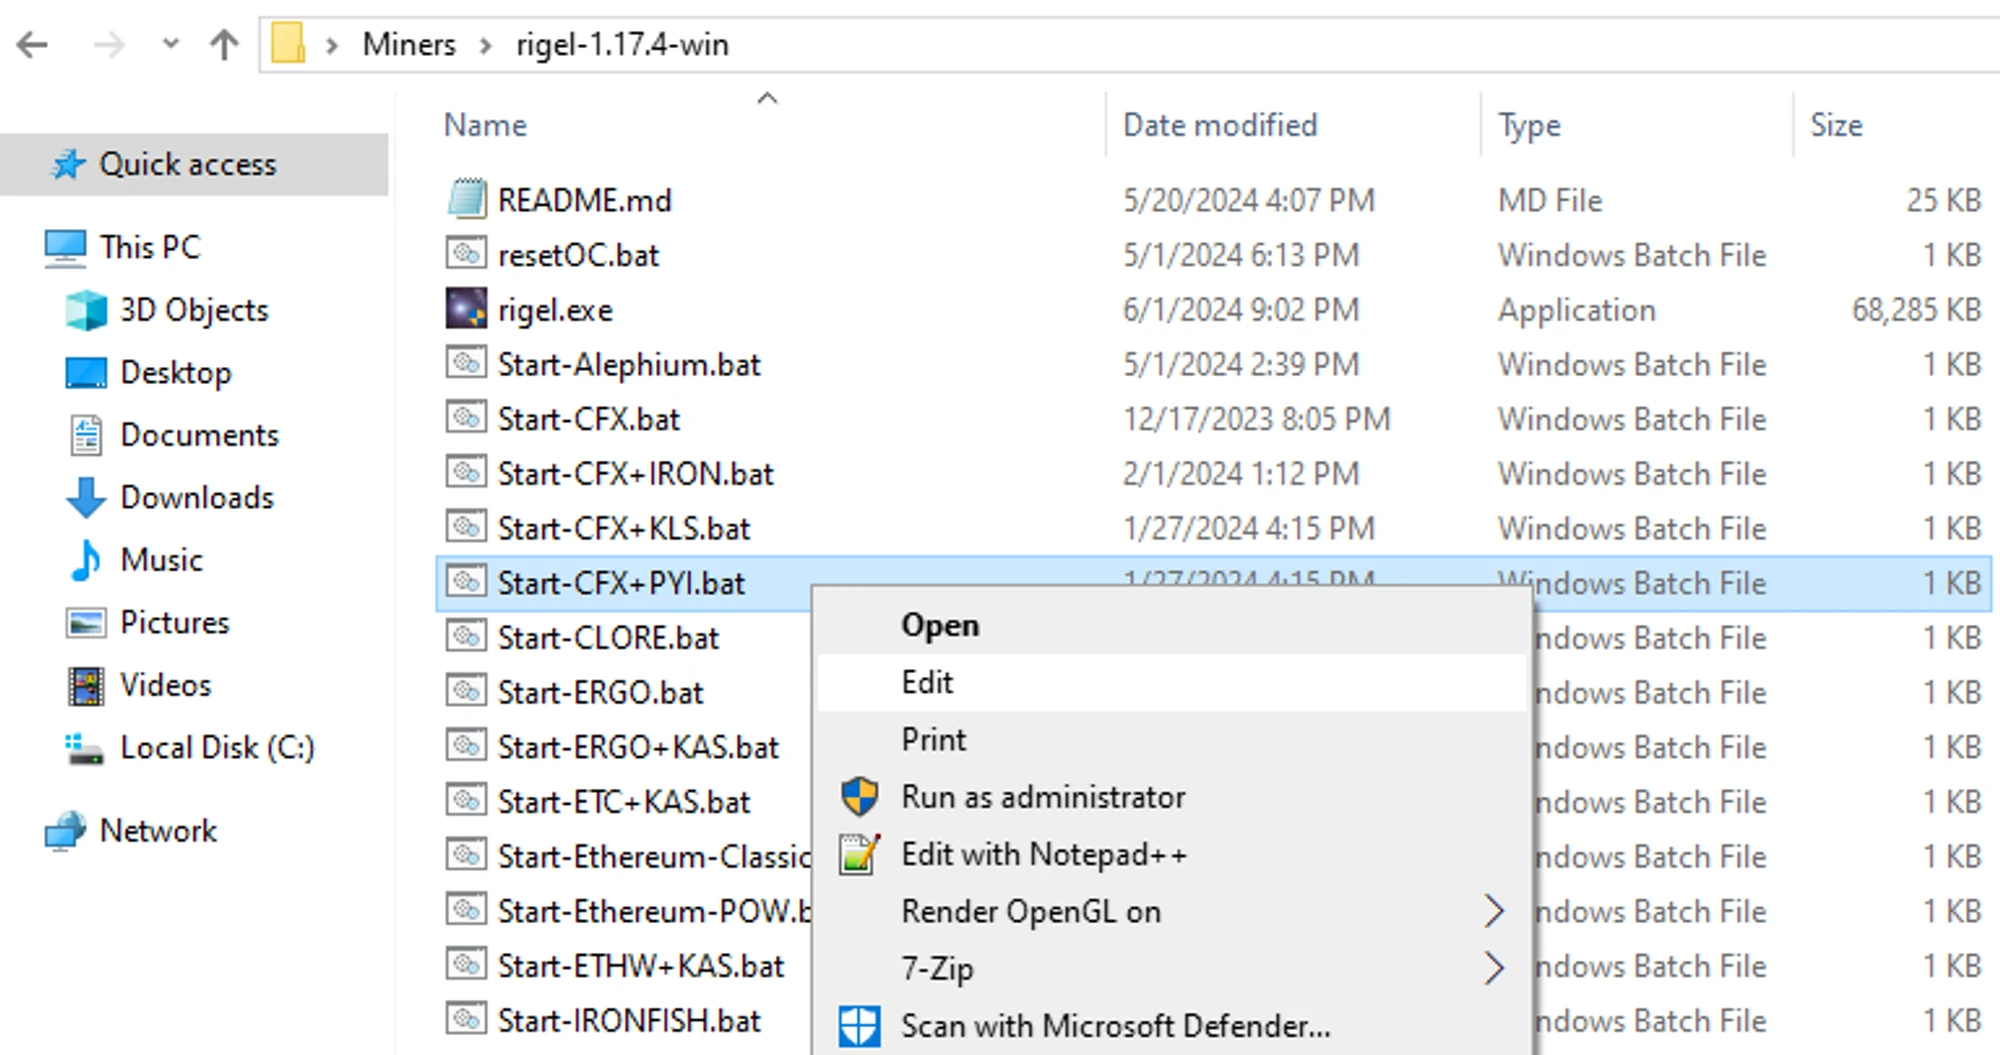This screenshot has height=1055, width=2000.
Task: Go back using the back arrow
Action: 33,45
